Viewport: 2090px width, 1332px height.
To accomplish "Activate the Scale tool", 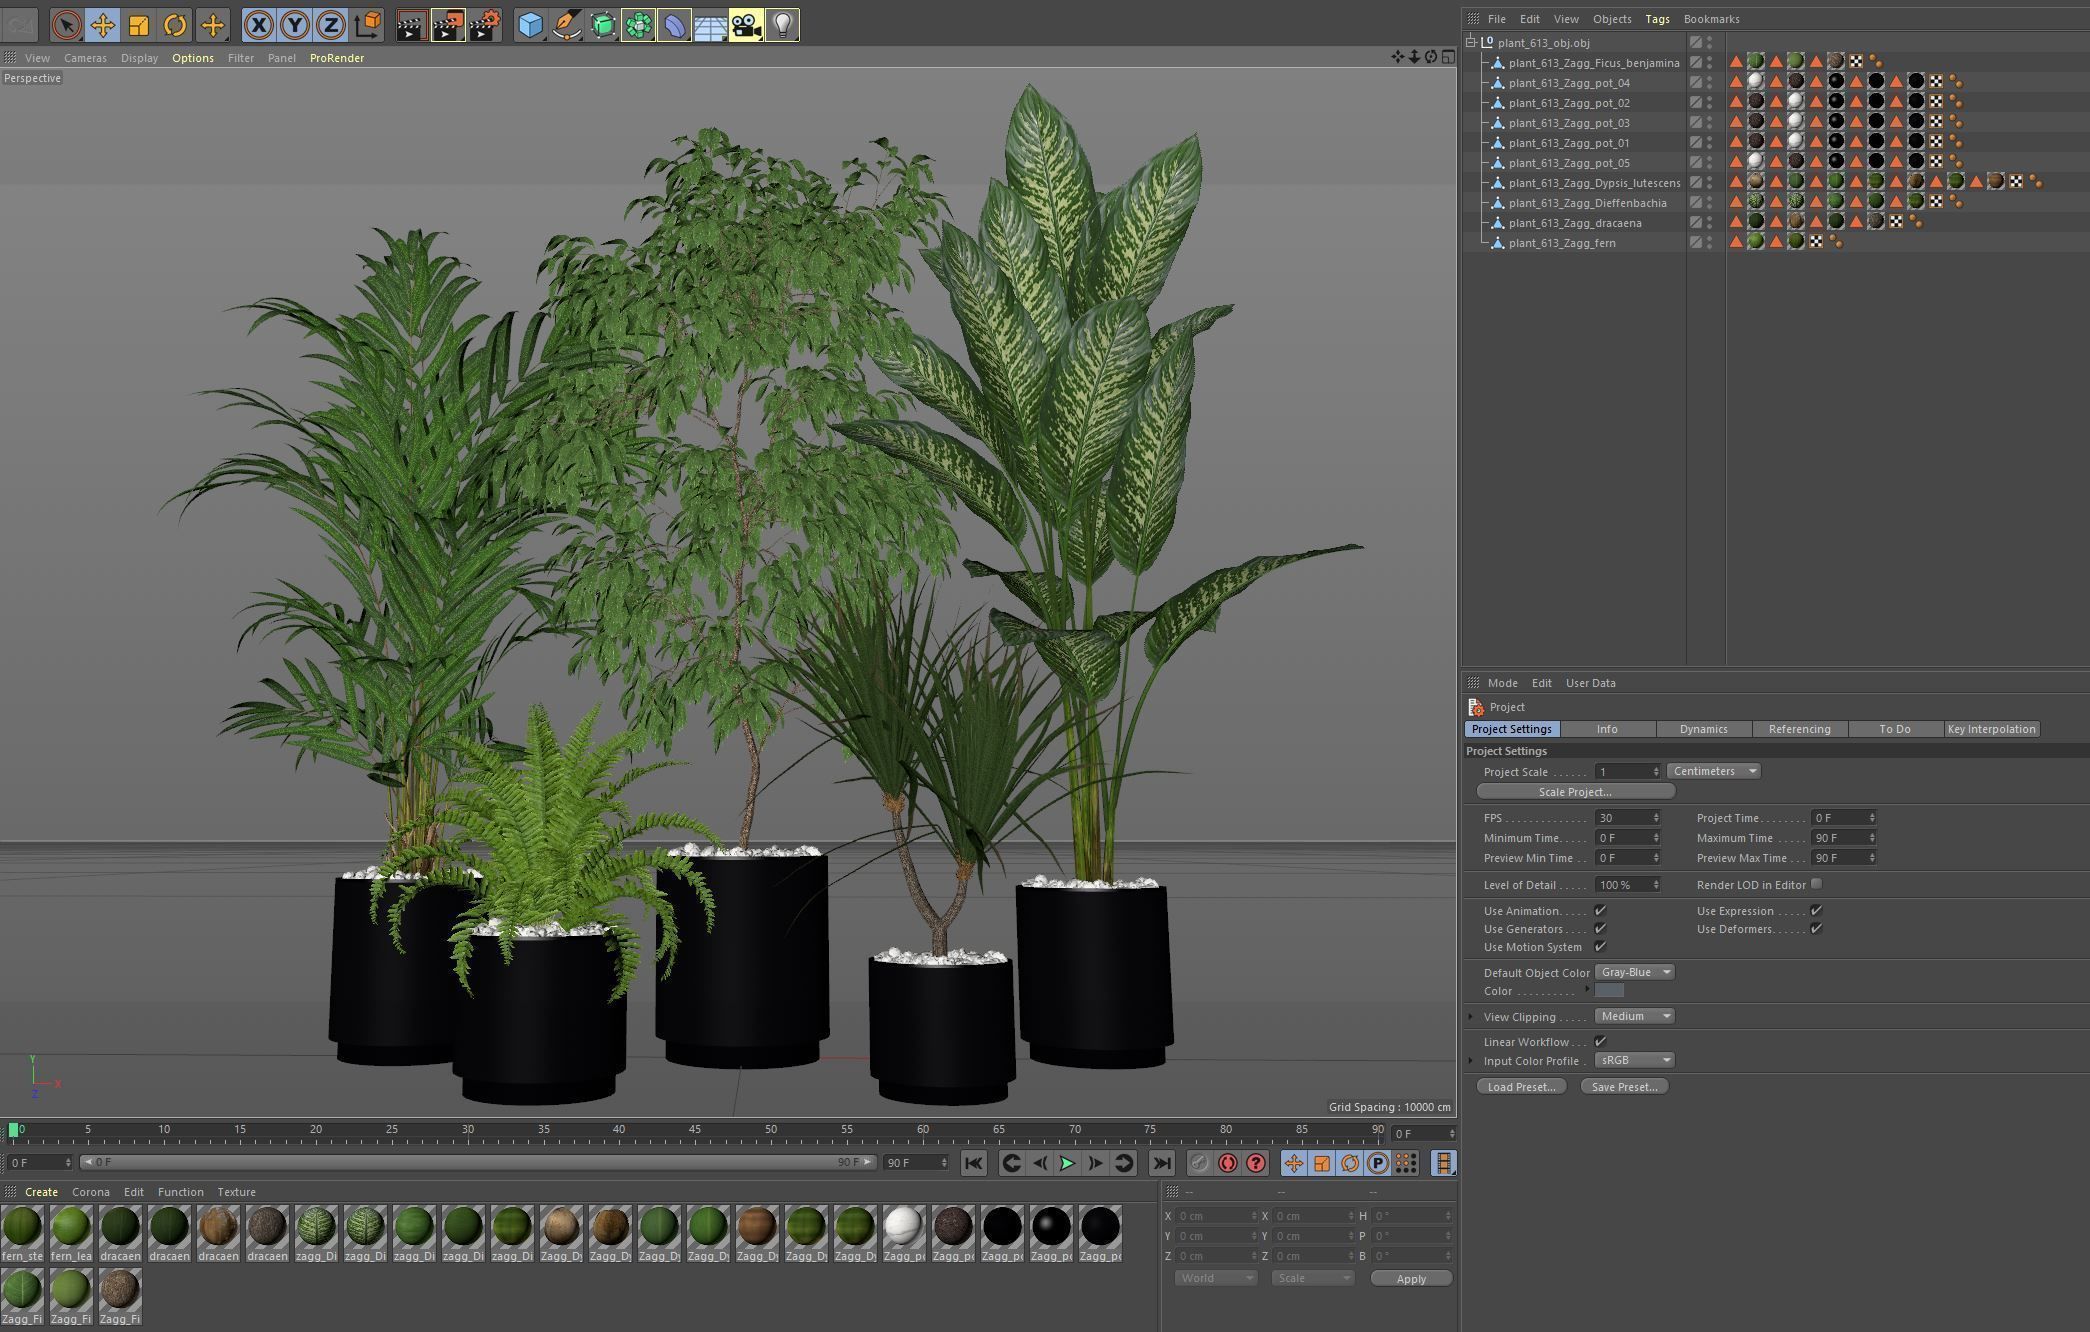I will pyautogui.click(x=139, y=25).
